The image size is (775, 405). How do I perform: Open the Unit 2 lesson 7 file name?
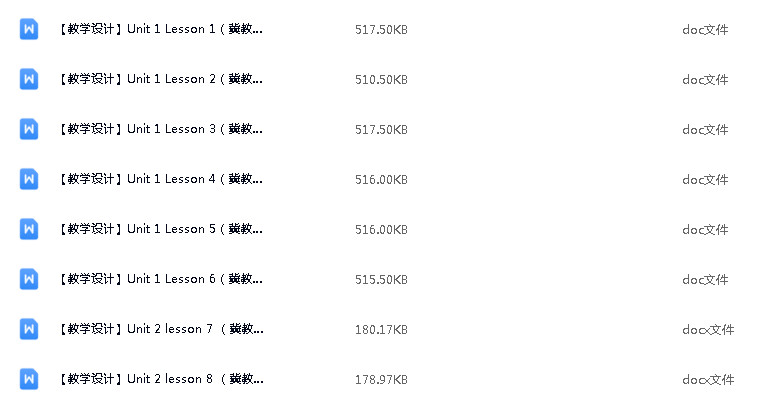pos(162,329)
